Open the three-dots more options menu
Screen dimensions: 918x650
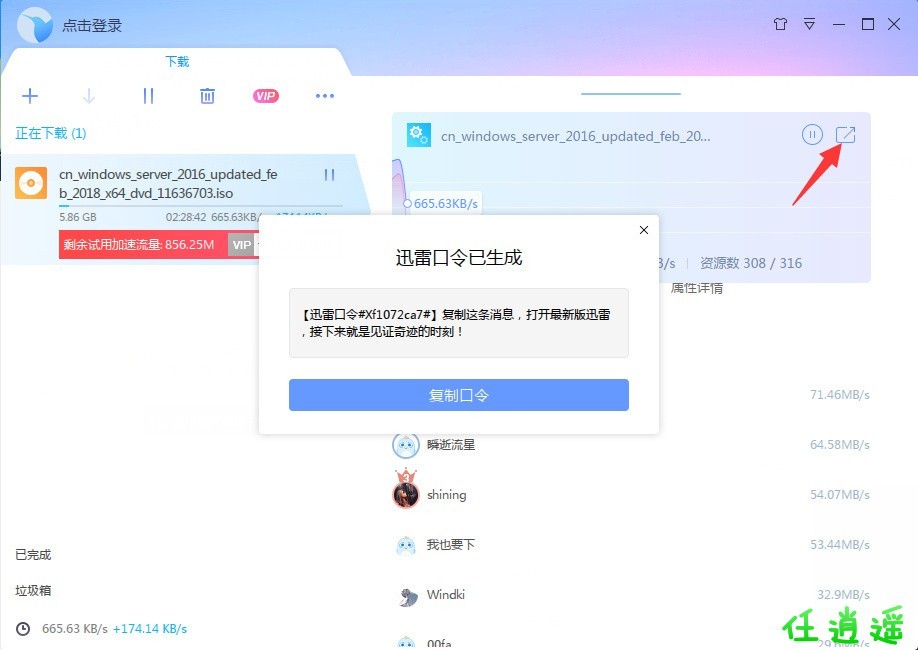pos(324,96)
